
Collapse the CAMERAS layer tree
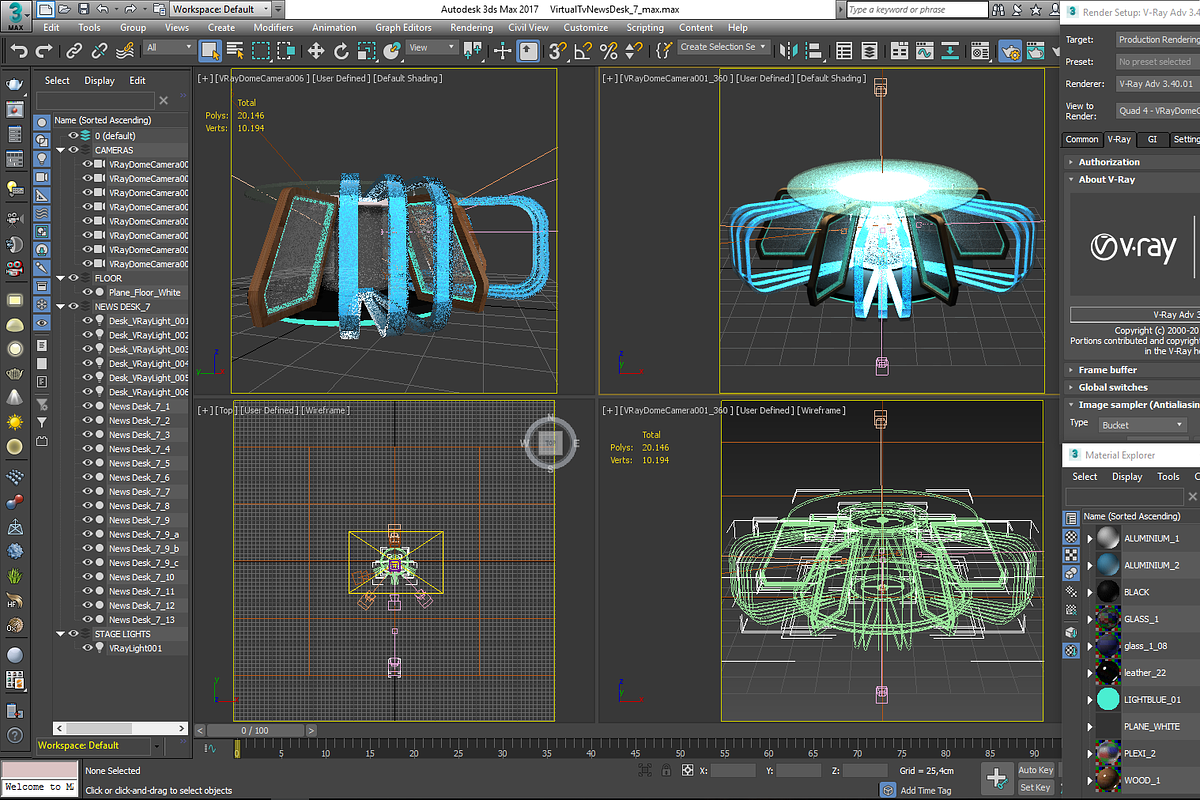click(60, 150)
